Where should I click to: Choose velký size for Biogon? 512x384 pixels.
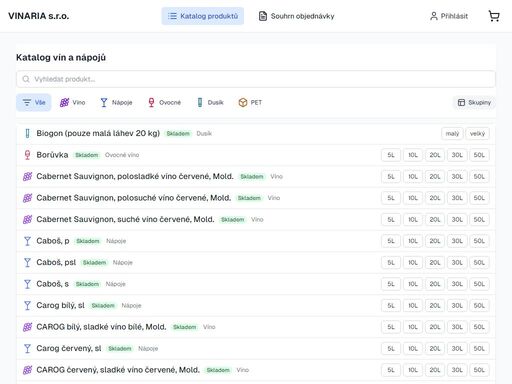coord(477,133)
